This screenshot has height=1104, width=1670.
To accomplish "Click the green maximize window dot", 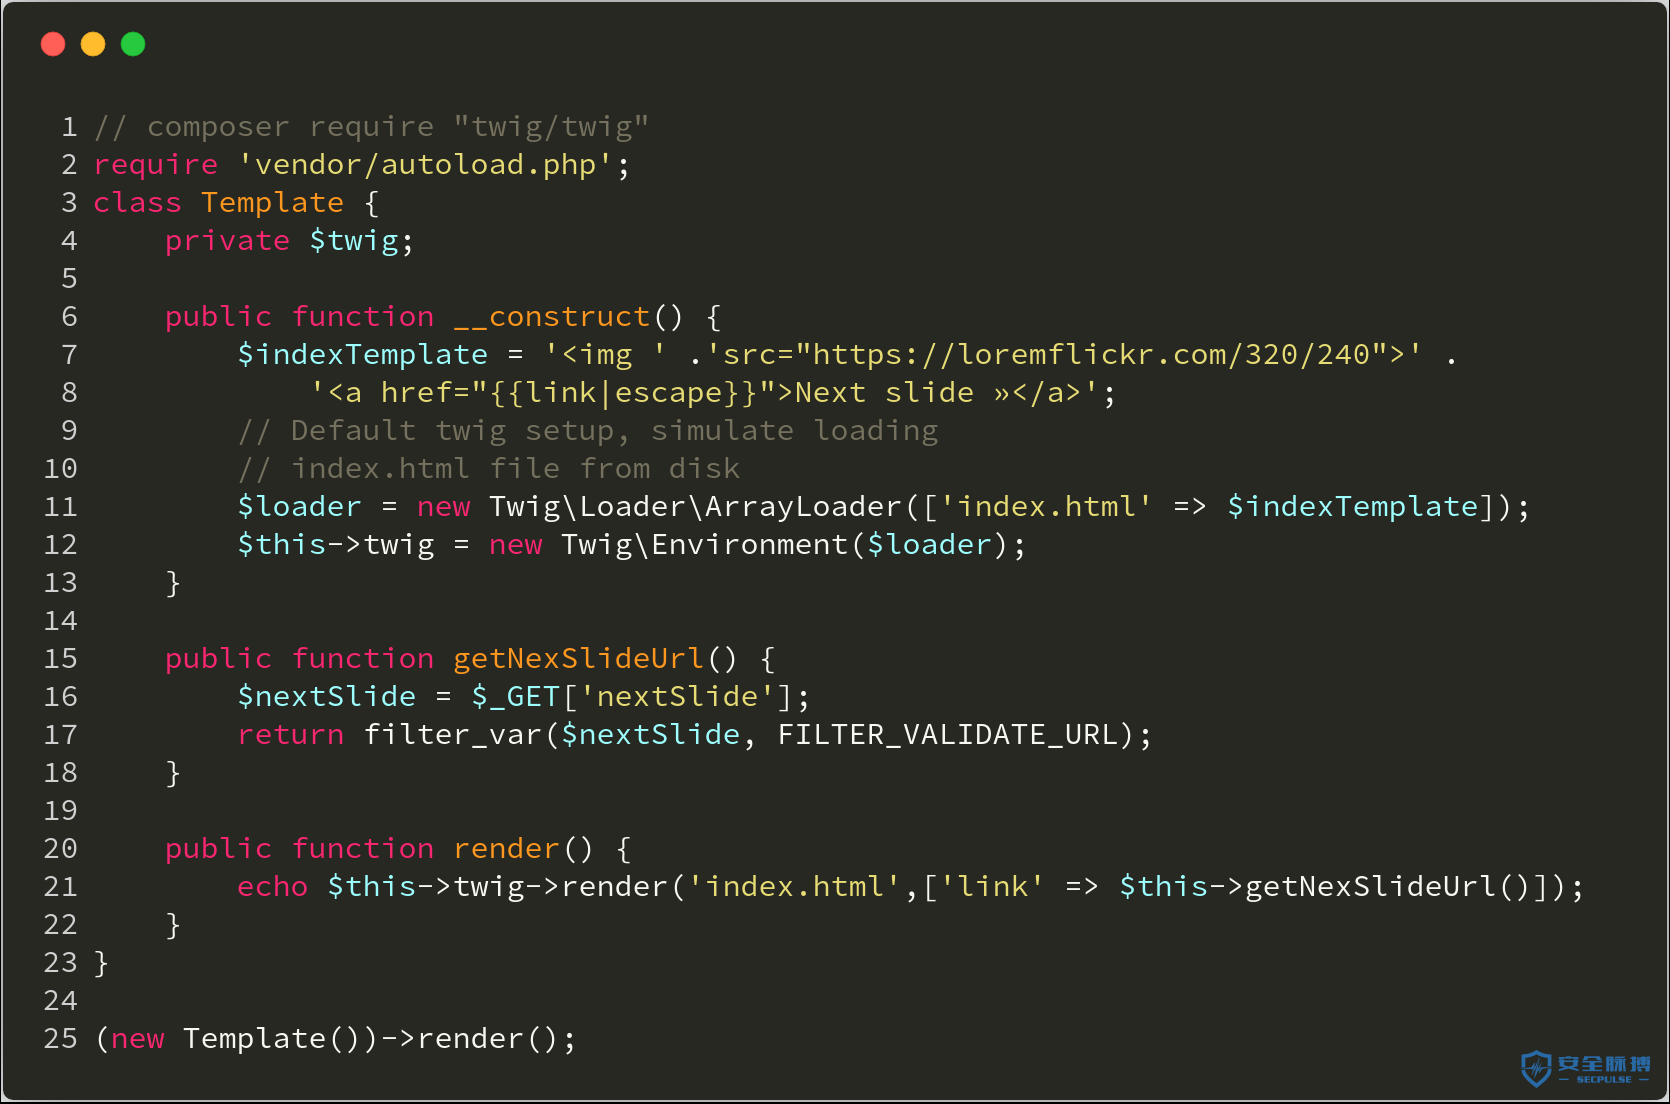I will [133, 44].
